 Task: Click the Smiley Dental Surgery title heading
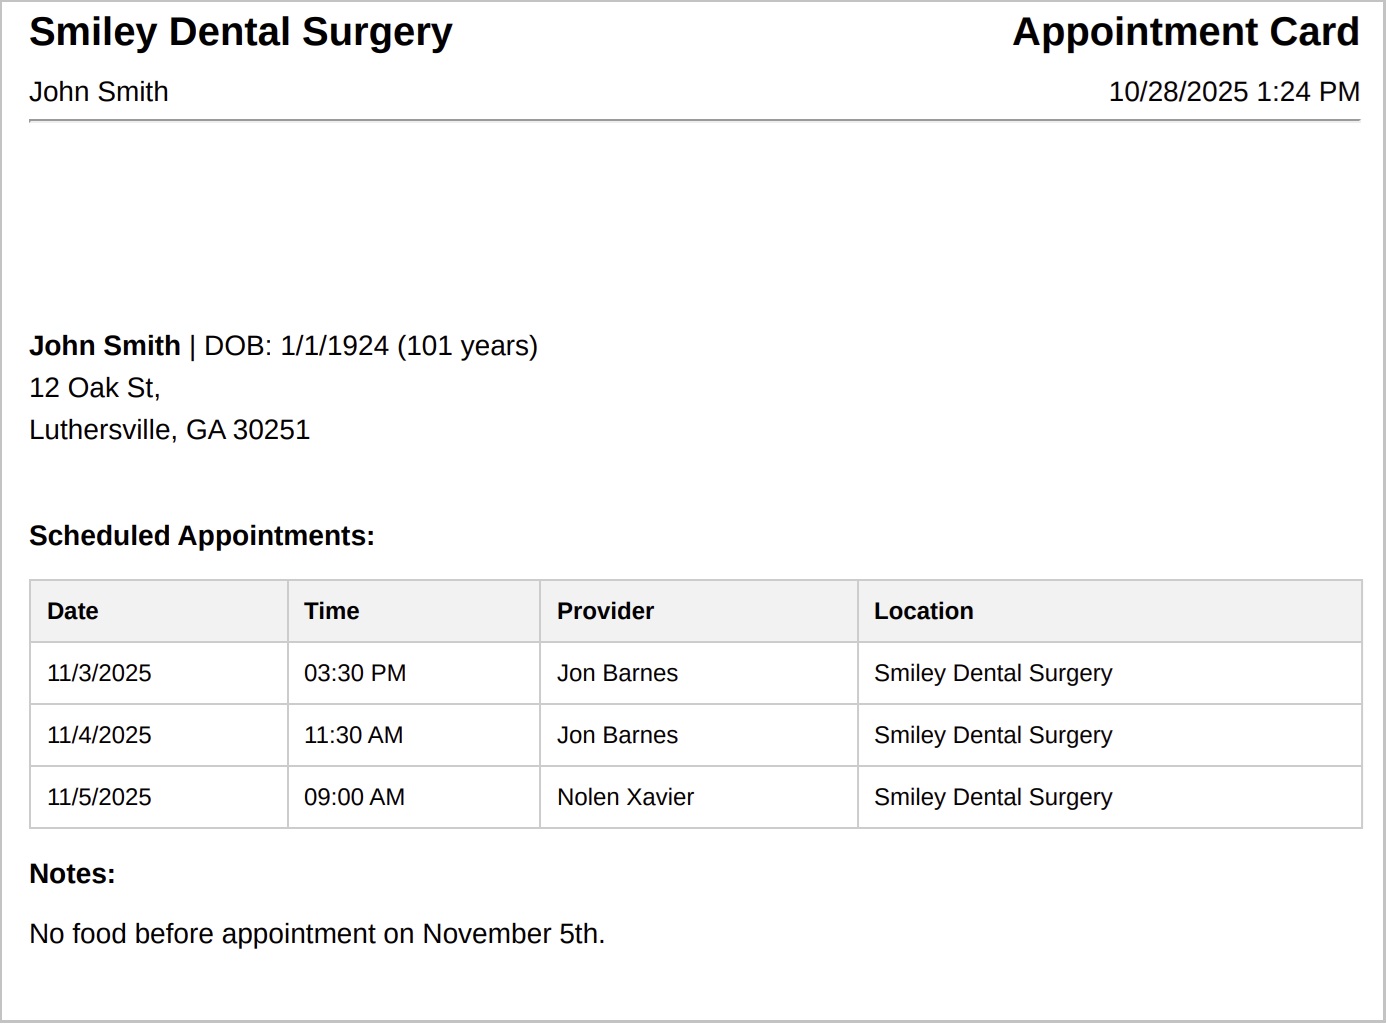tap(240, 32)
